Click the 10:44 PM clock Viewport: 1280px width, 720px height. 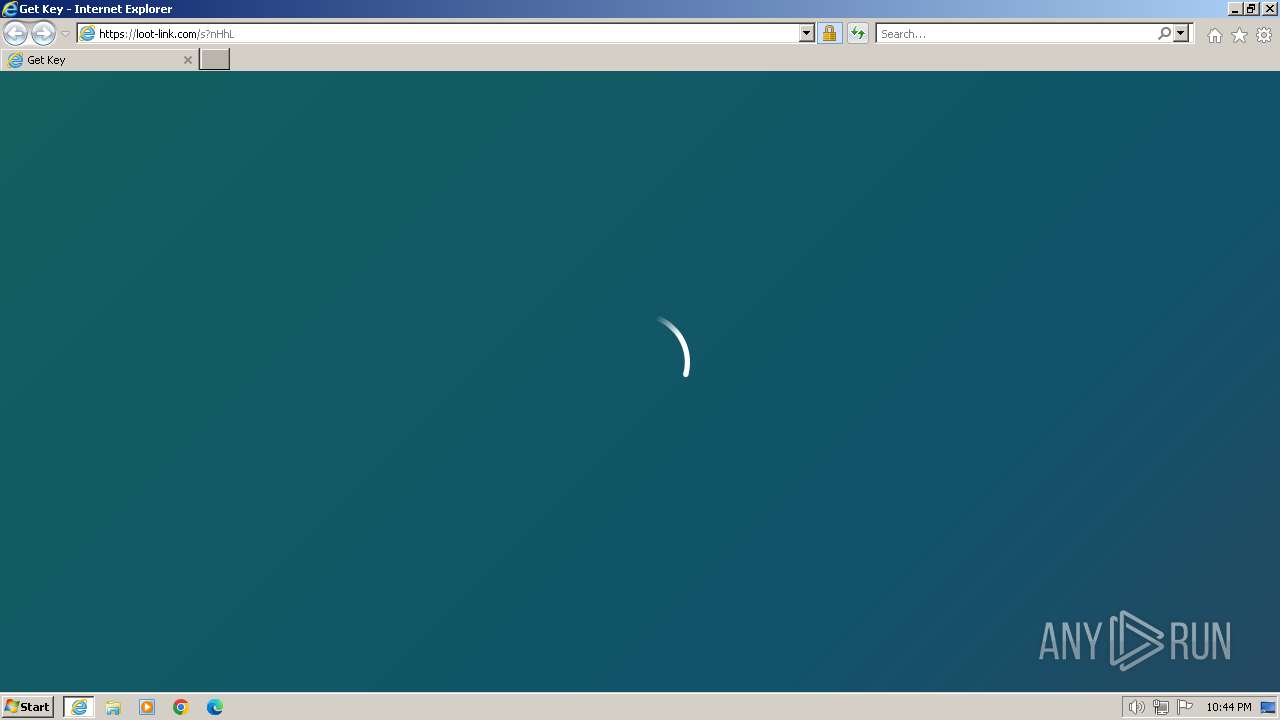point(1228,707)
